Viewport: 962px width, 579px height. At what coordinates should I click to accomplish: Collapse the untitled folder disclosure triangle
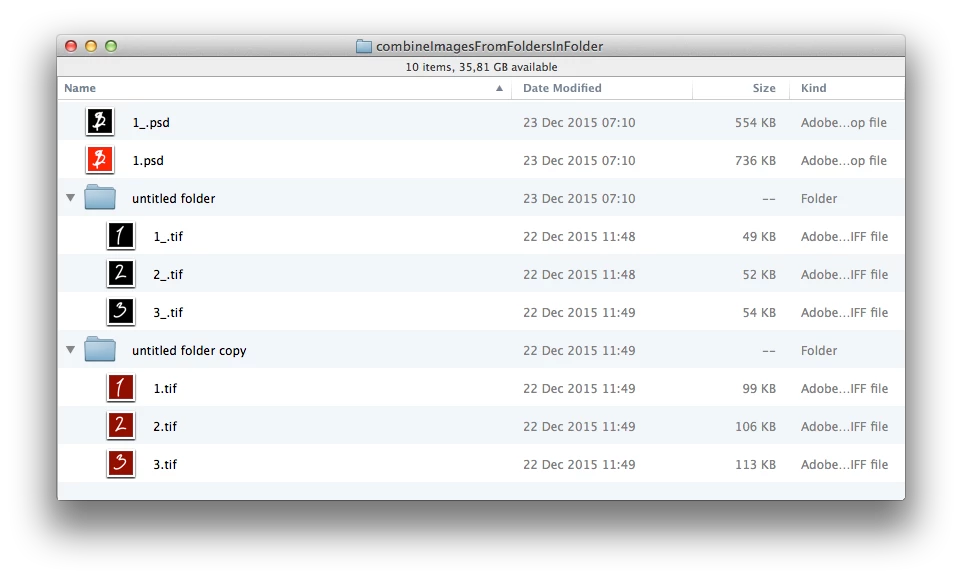coord(71,197)
